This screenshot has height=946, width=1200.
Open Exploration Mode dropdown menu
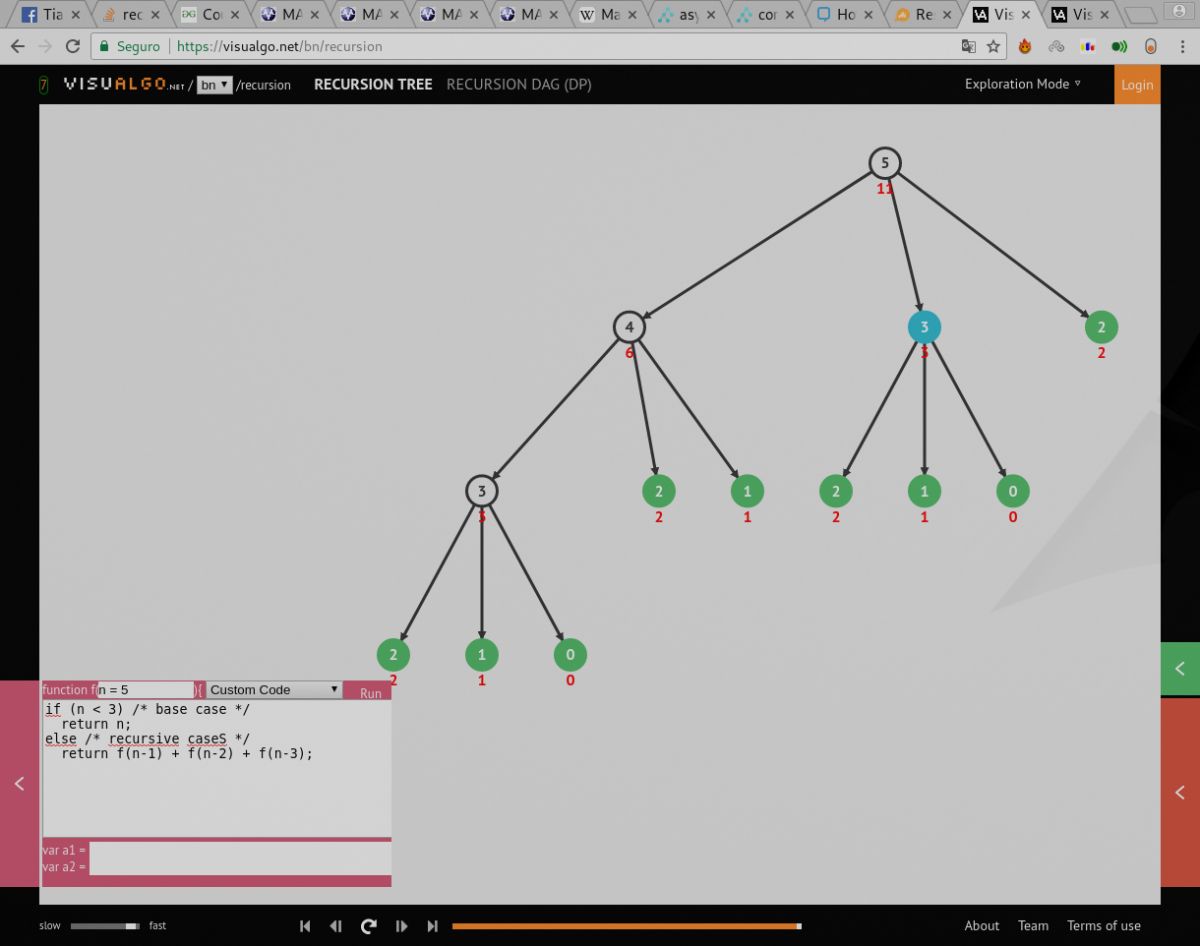pos(1022,84)
